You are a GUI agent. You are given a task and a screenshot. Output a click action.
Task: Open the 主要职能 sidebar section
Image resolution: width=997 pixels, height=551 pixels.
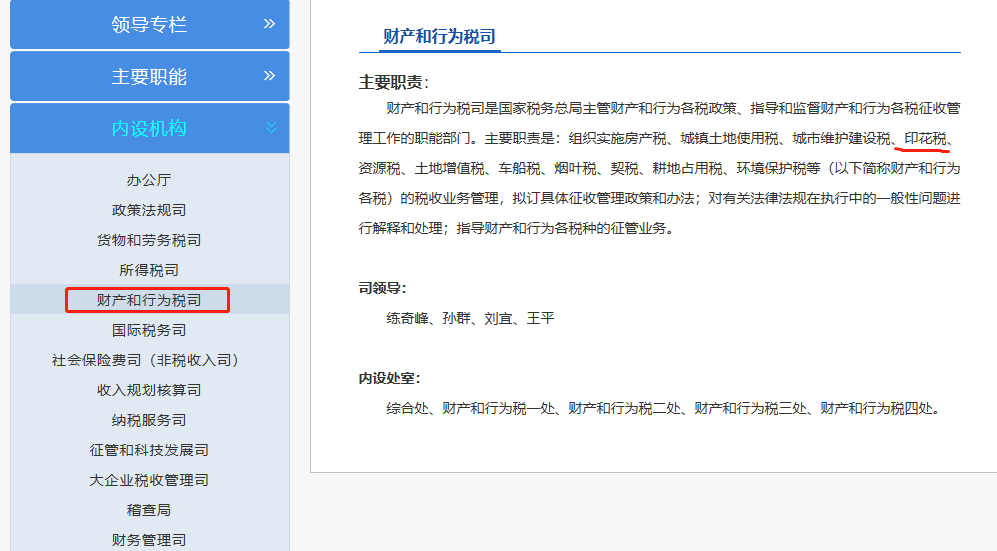pyautogui.click(x=149, y=77)
